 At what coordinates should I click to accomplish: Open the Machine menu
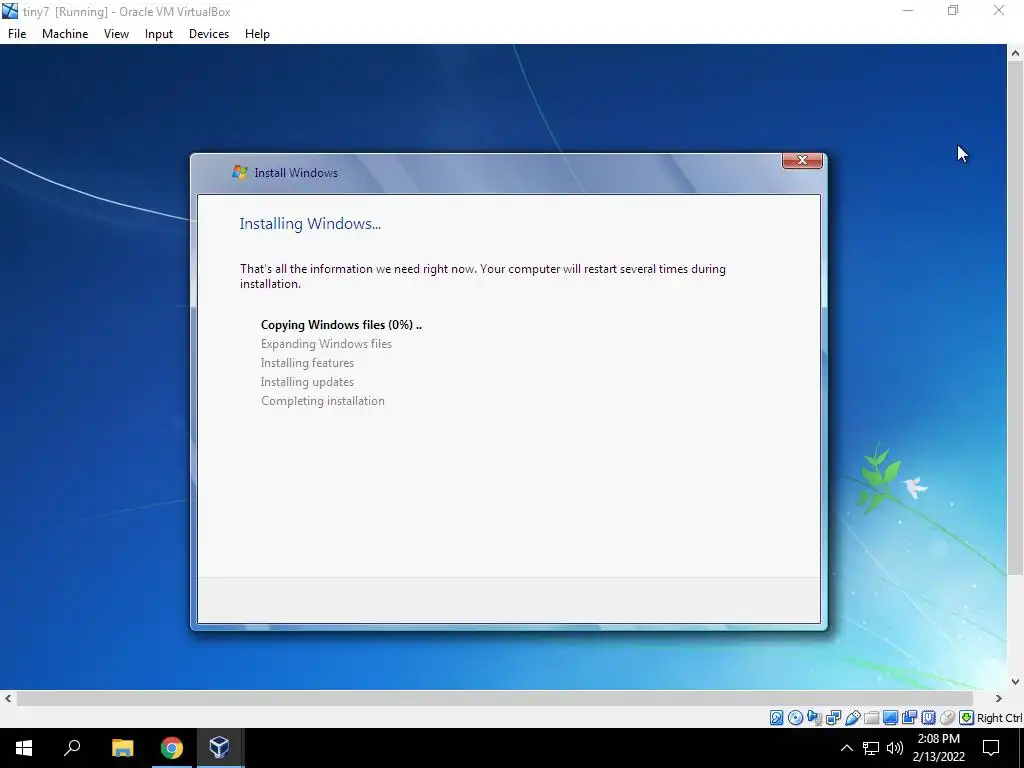(x=65, y=34)
